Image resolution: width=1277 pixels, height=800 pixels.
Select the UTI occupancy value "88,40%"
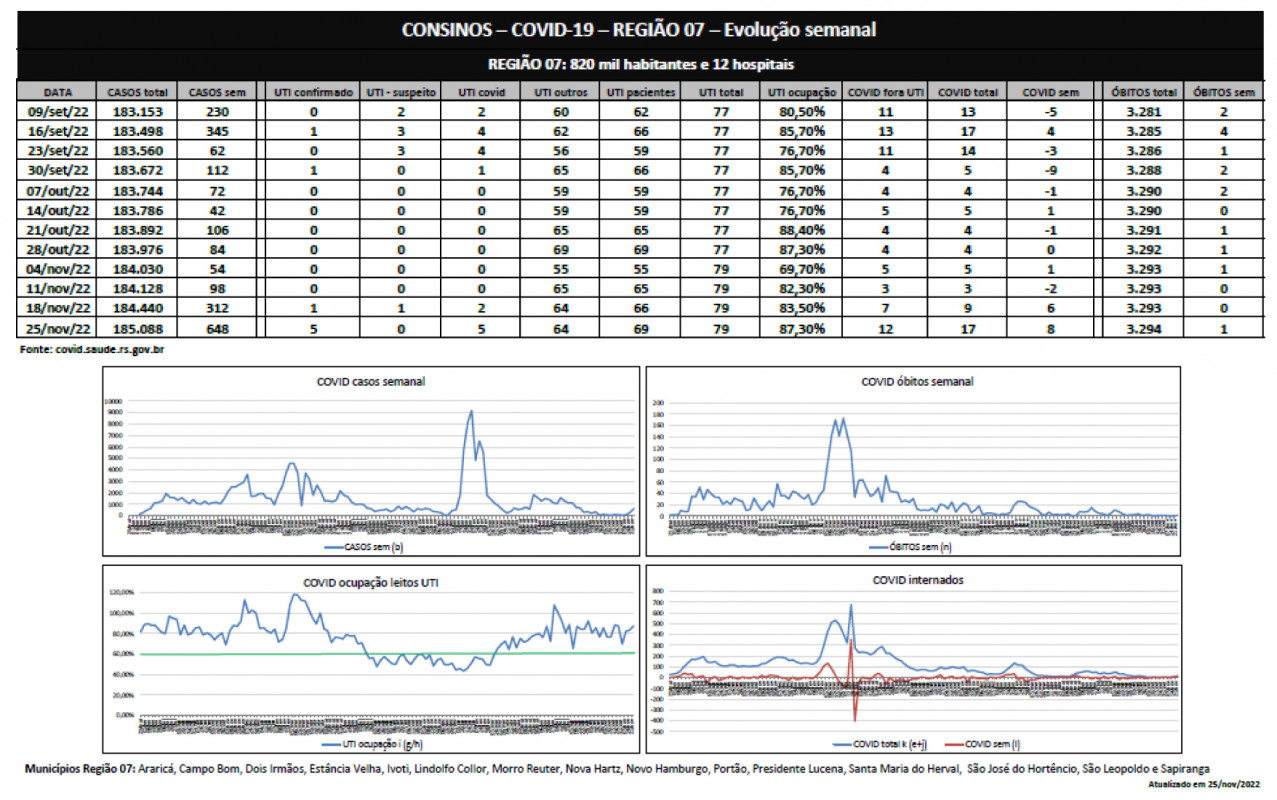coord(802,230)
